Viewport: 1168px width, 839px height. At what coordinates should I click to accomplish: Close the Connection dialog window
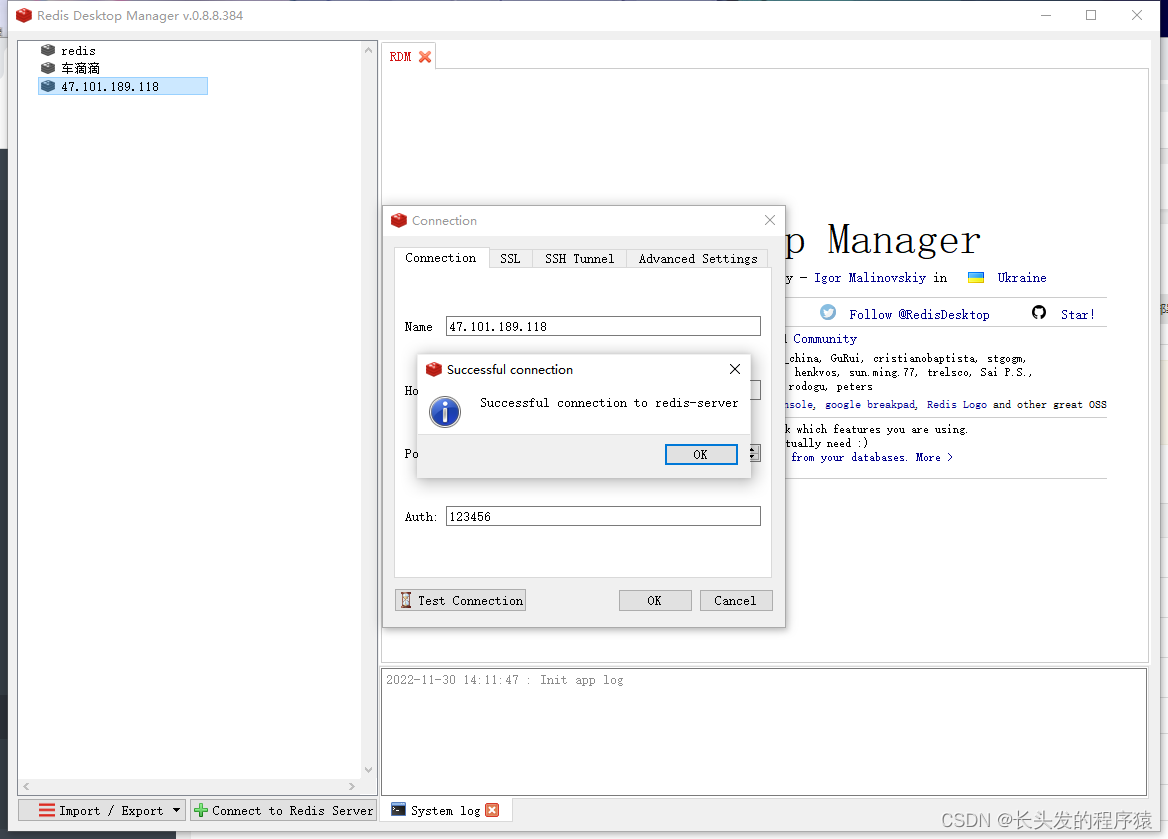(769, 220)
